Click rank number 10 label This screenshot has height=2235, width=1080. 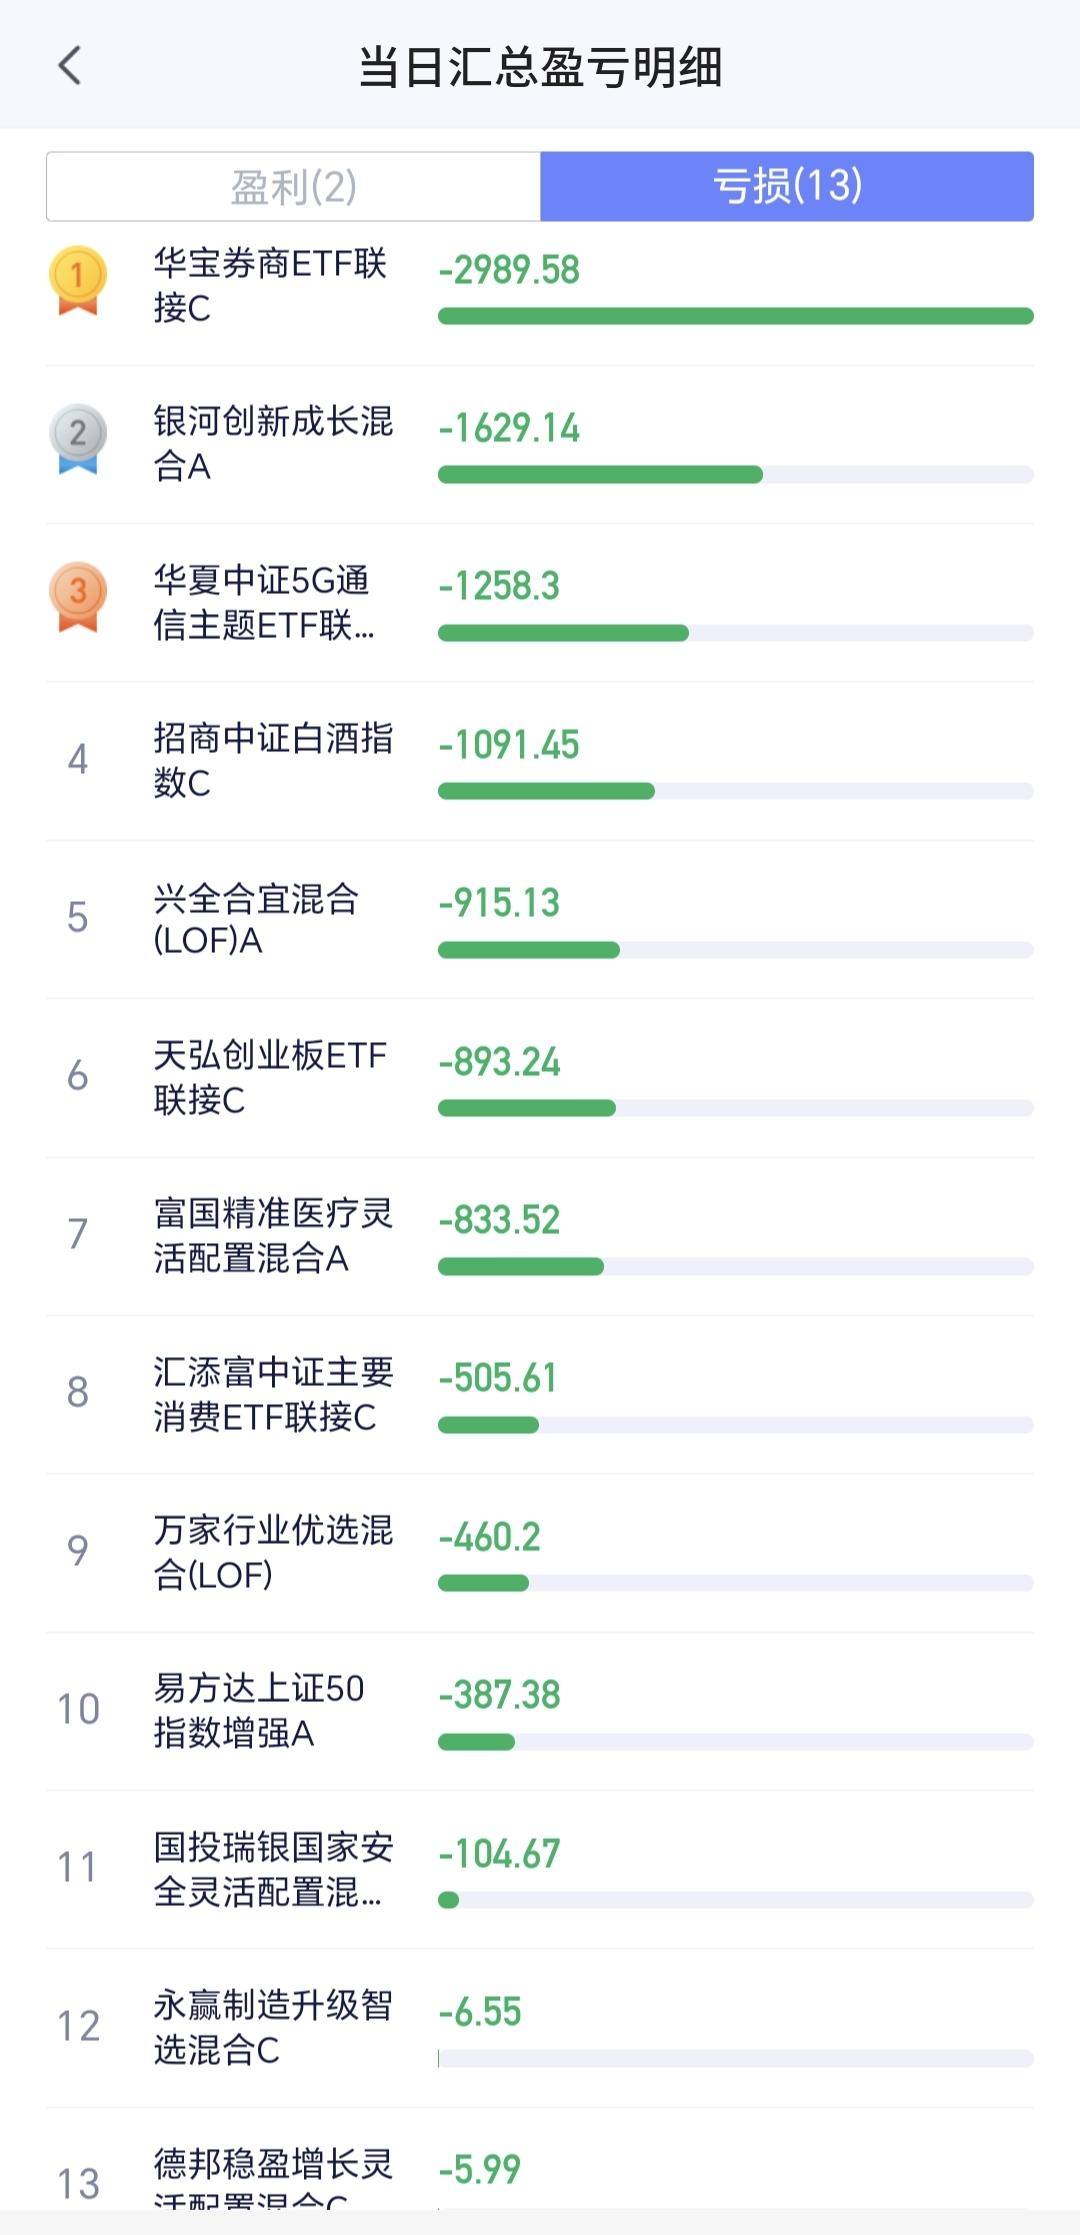tap(78, 1710)
